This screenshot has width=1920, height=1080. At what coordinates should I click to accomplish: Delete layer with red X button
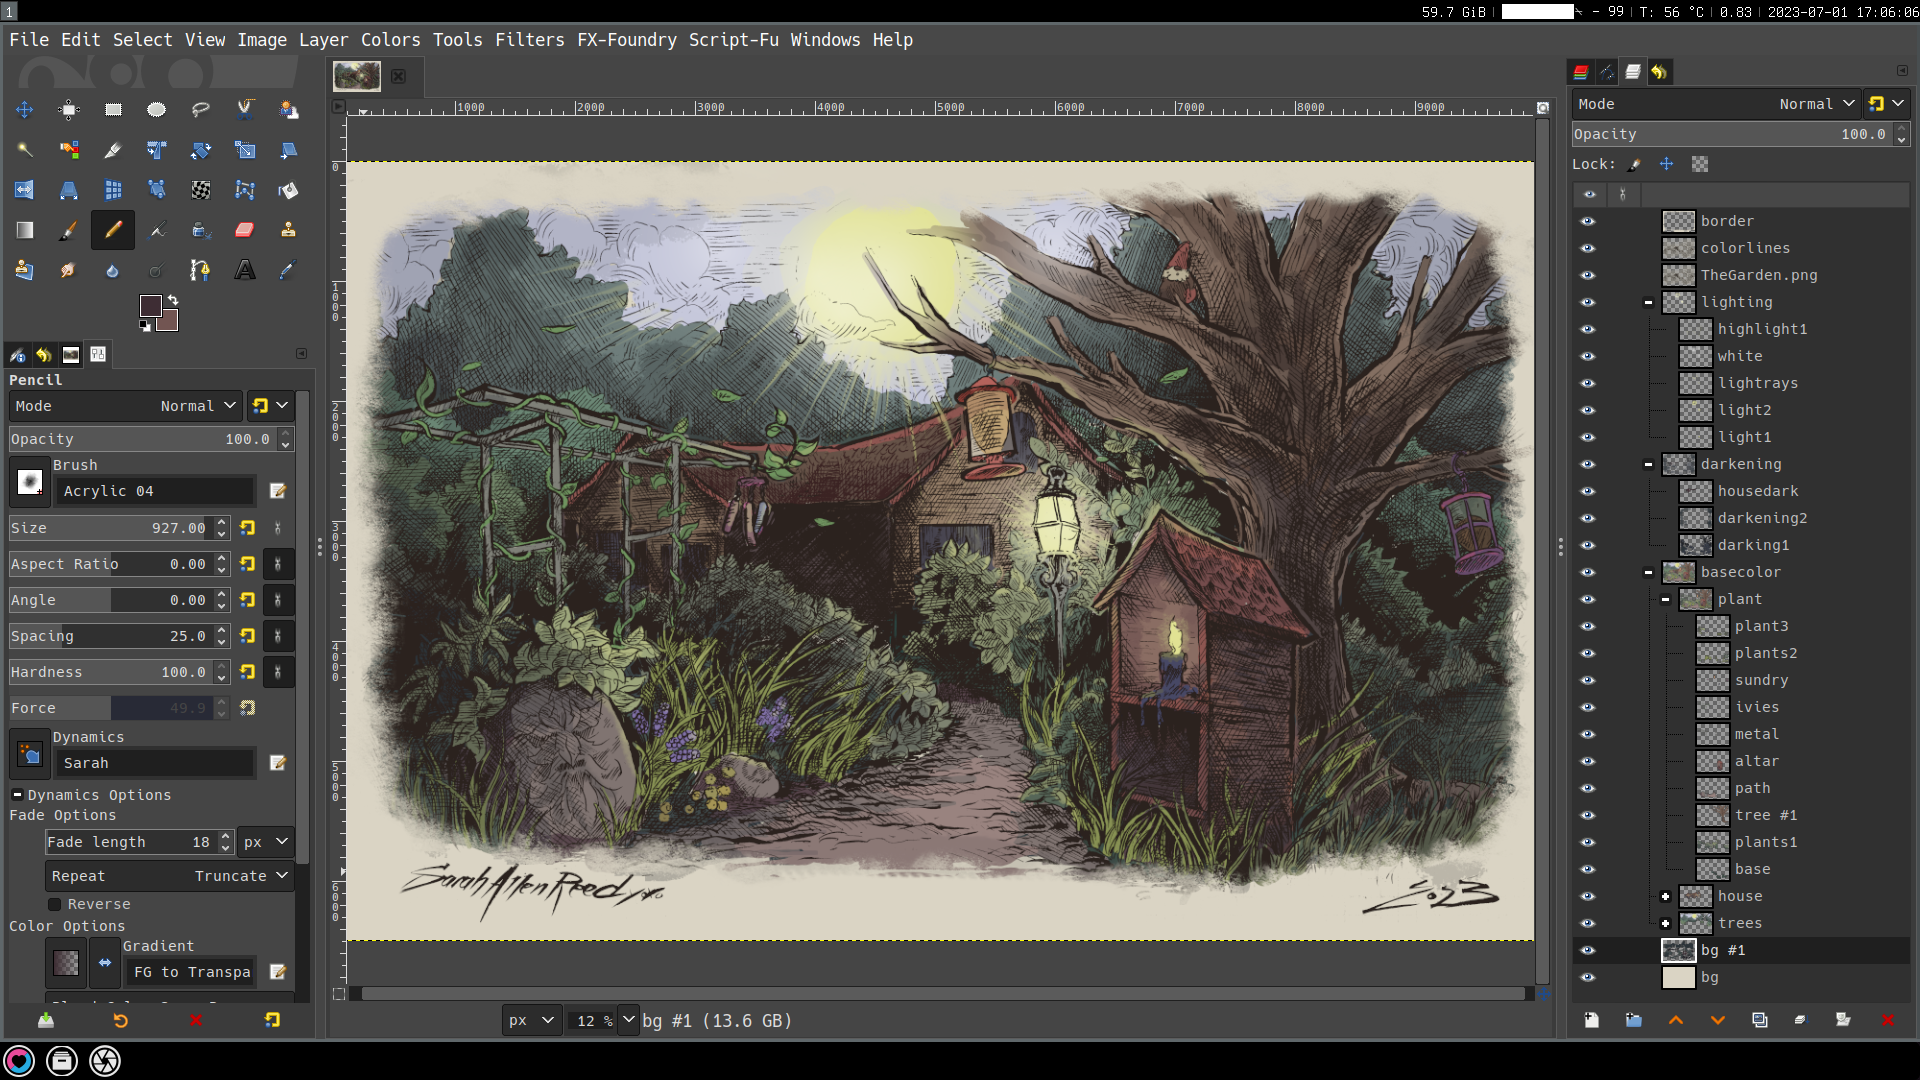click(x=1887, y=1020)
